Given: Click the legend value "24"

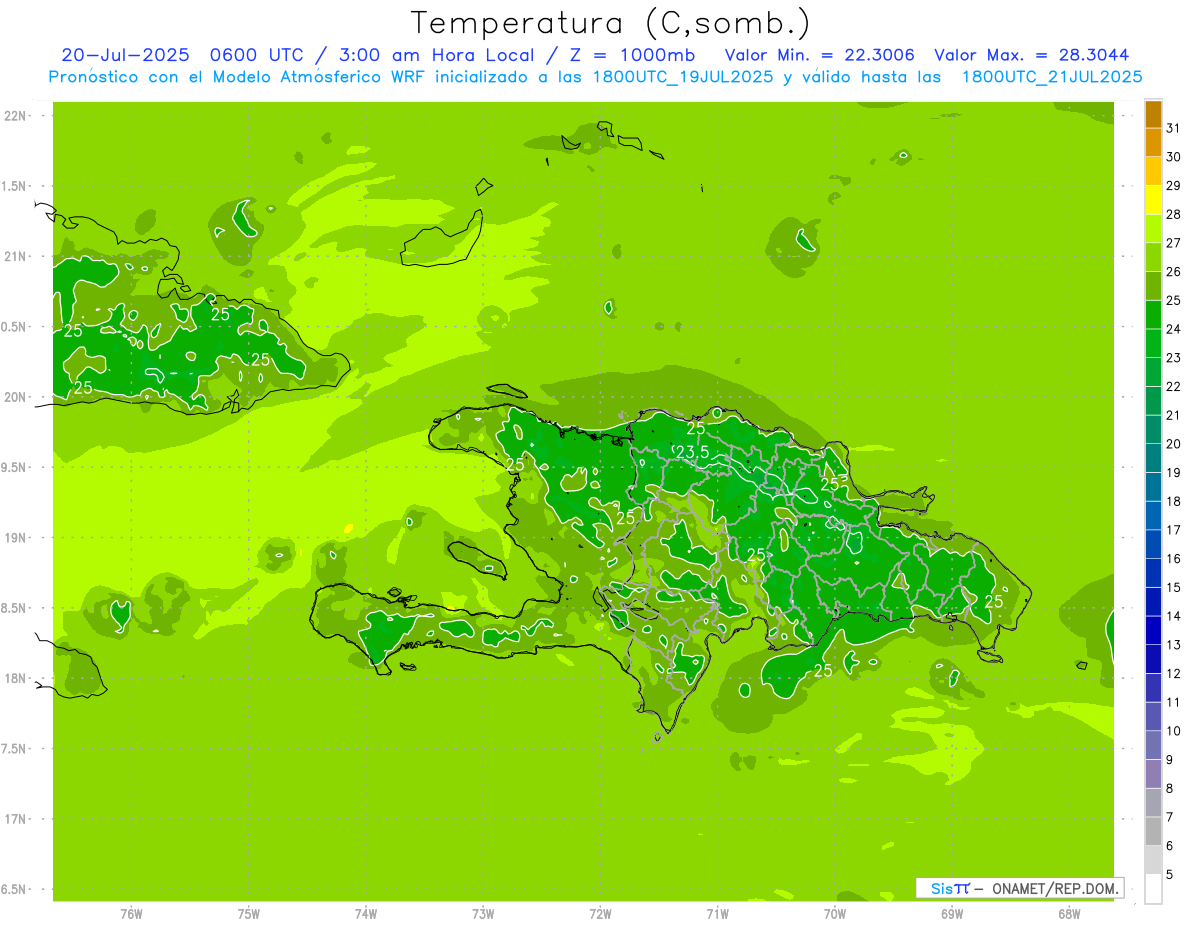Looking at the screenshot, I should click(1173, 329).
